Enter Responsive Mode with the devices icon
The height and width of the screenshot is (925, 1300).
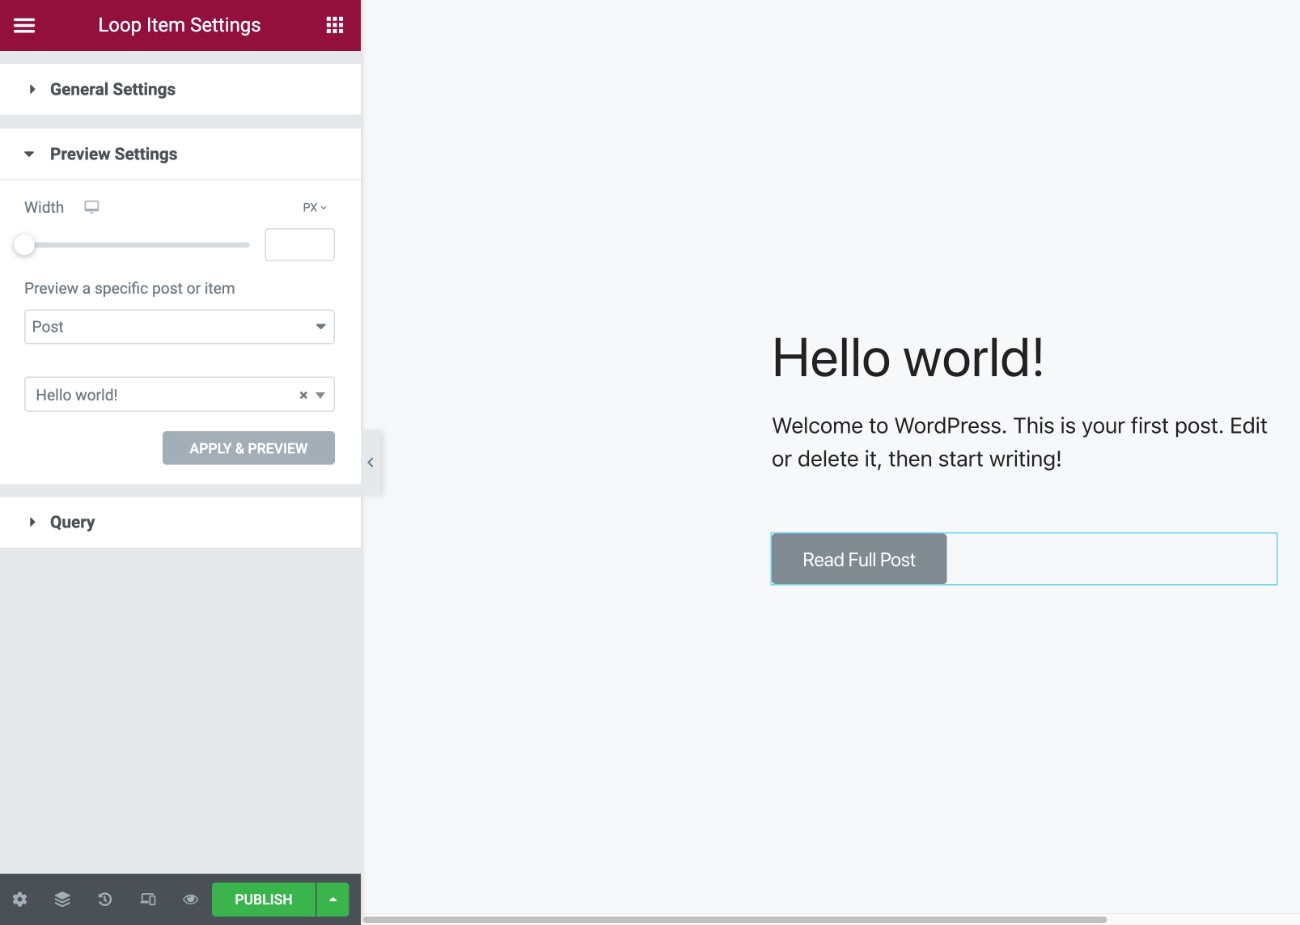[x=147, y=899]
